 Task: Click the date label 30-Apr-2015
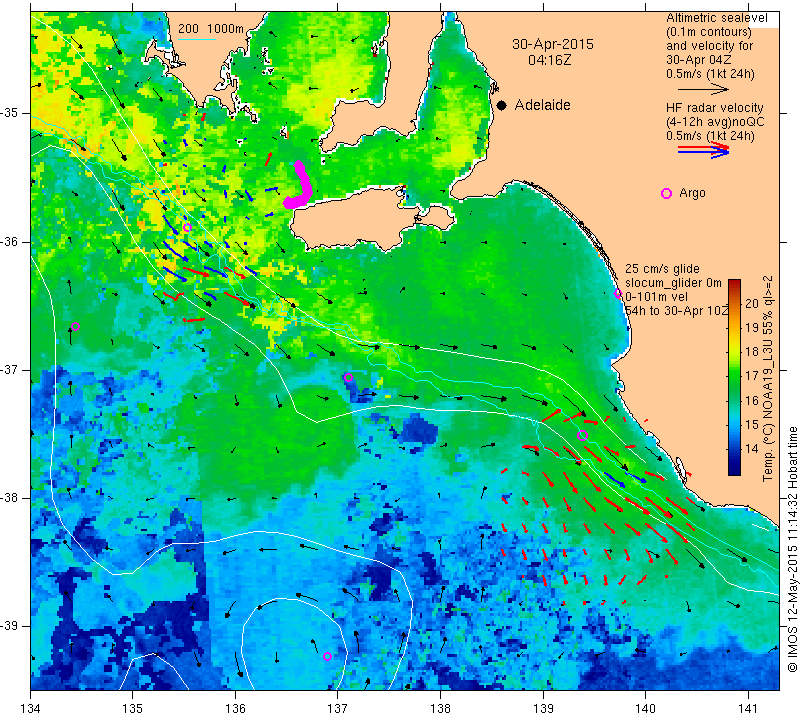[x=553, y=44]
